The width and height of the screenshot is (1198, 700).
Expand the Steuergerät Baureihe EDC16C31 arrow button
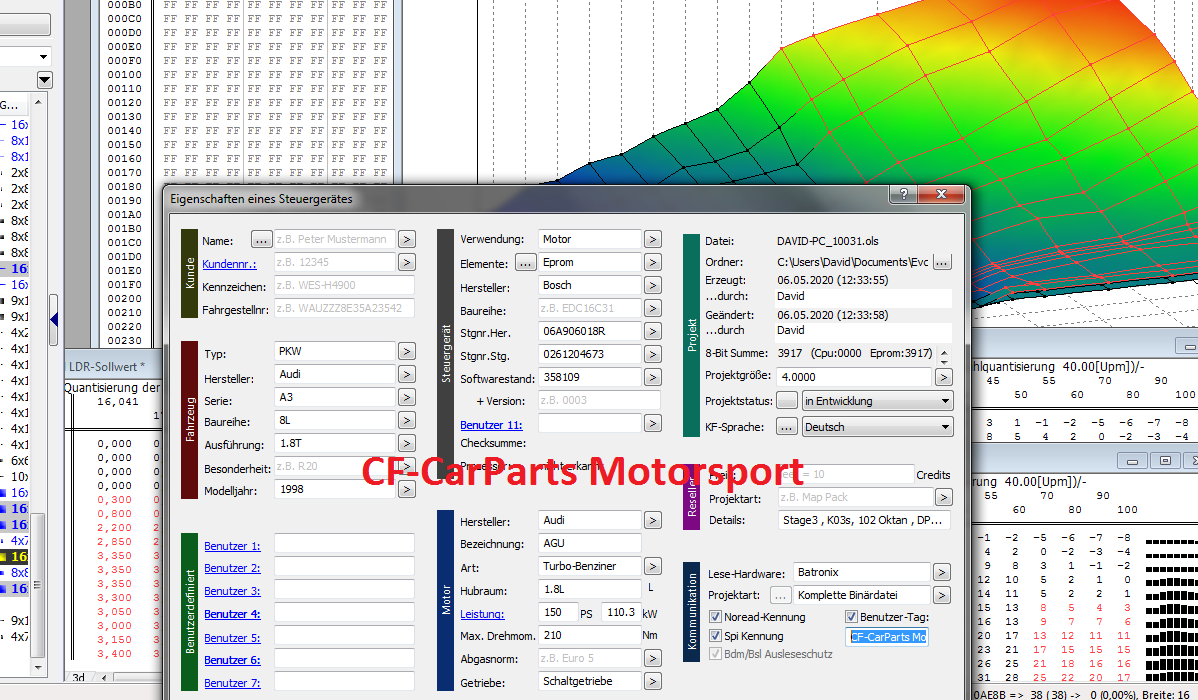652,308
